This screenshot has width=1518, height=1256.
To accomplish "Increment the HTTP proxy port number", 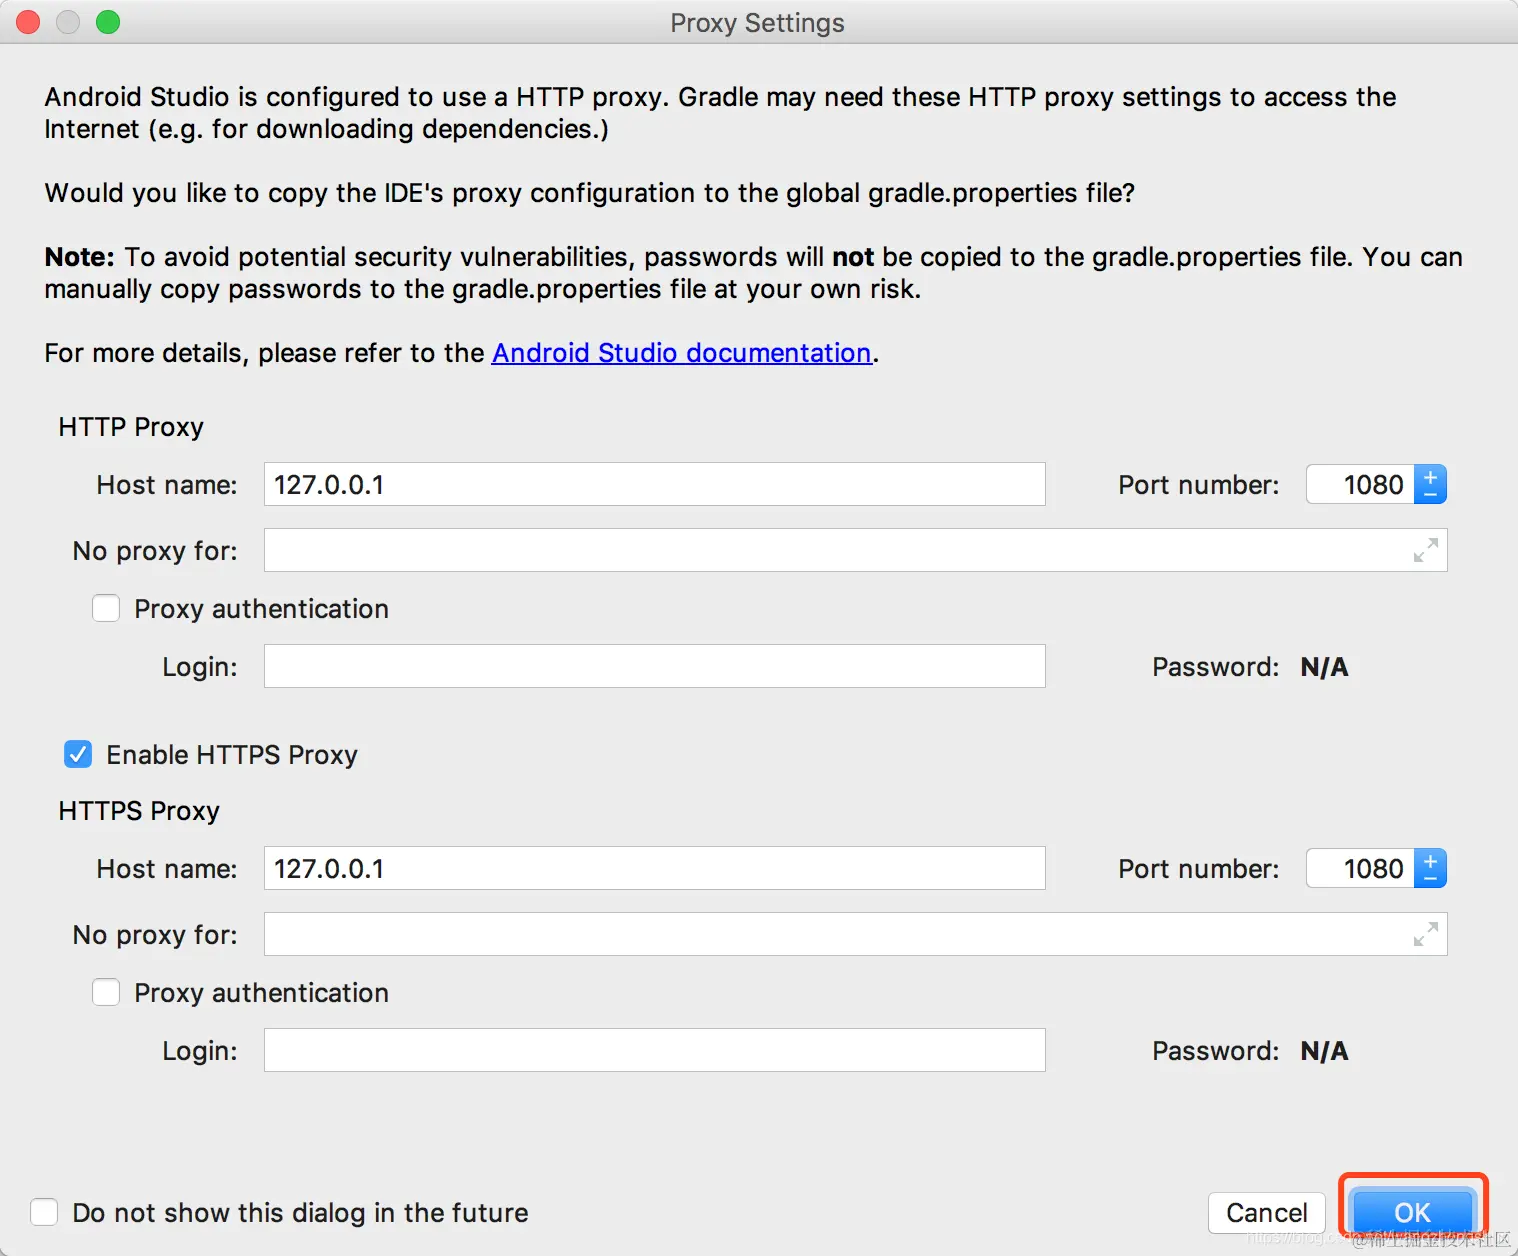I will (1429, 476).
